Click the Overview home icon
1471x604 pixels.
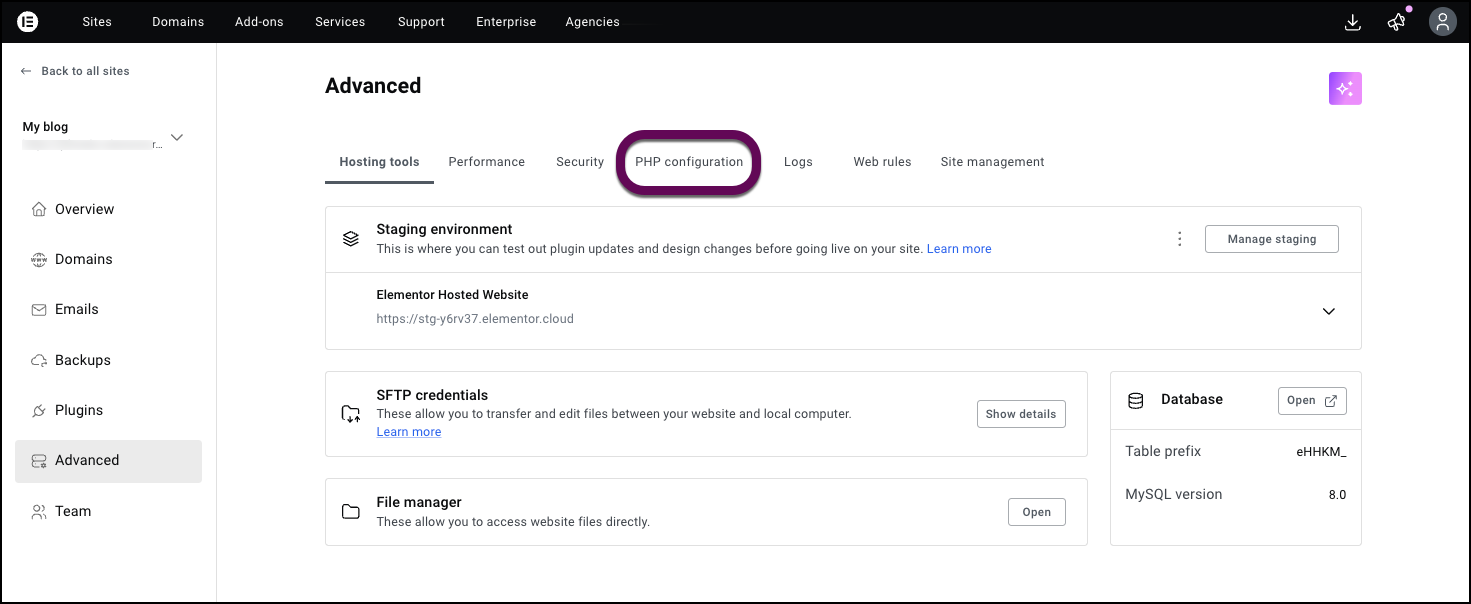[39, 209]
